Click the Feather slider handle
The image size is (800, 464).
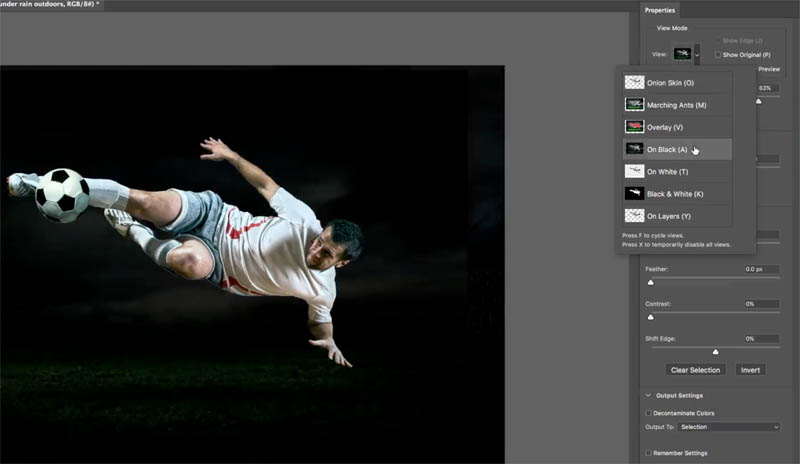click(651, 282)
